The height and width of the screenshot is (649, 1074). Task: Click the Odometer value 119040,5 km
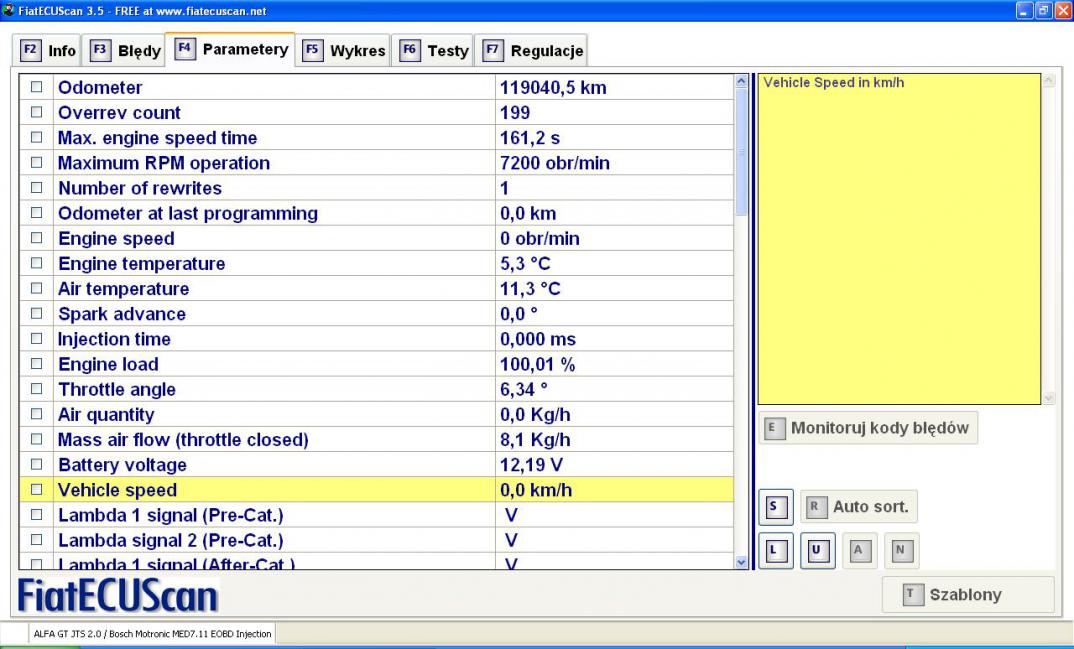(x=553, y=88)
